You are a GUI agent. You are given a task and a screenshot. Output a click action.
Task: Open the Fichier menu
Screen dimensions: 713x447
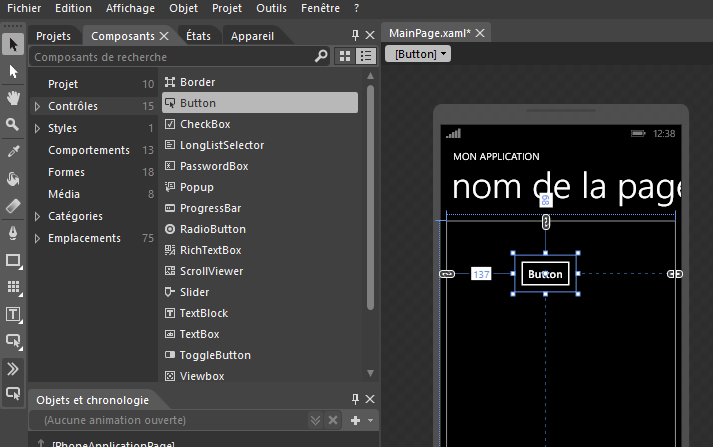pyautogui.click(x=24, y=8)
